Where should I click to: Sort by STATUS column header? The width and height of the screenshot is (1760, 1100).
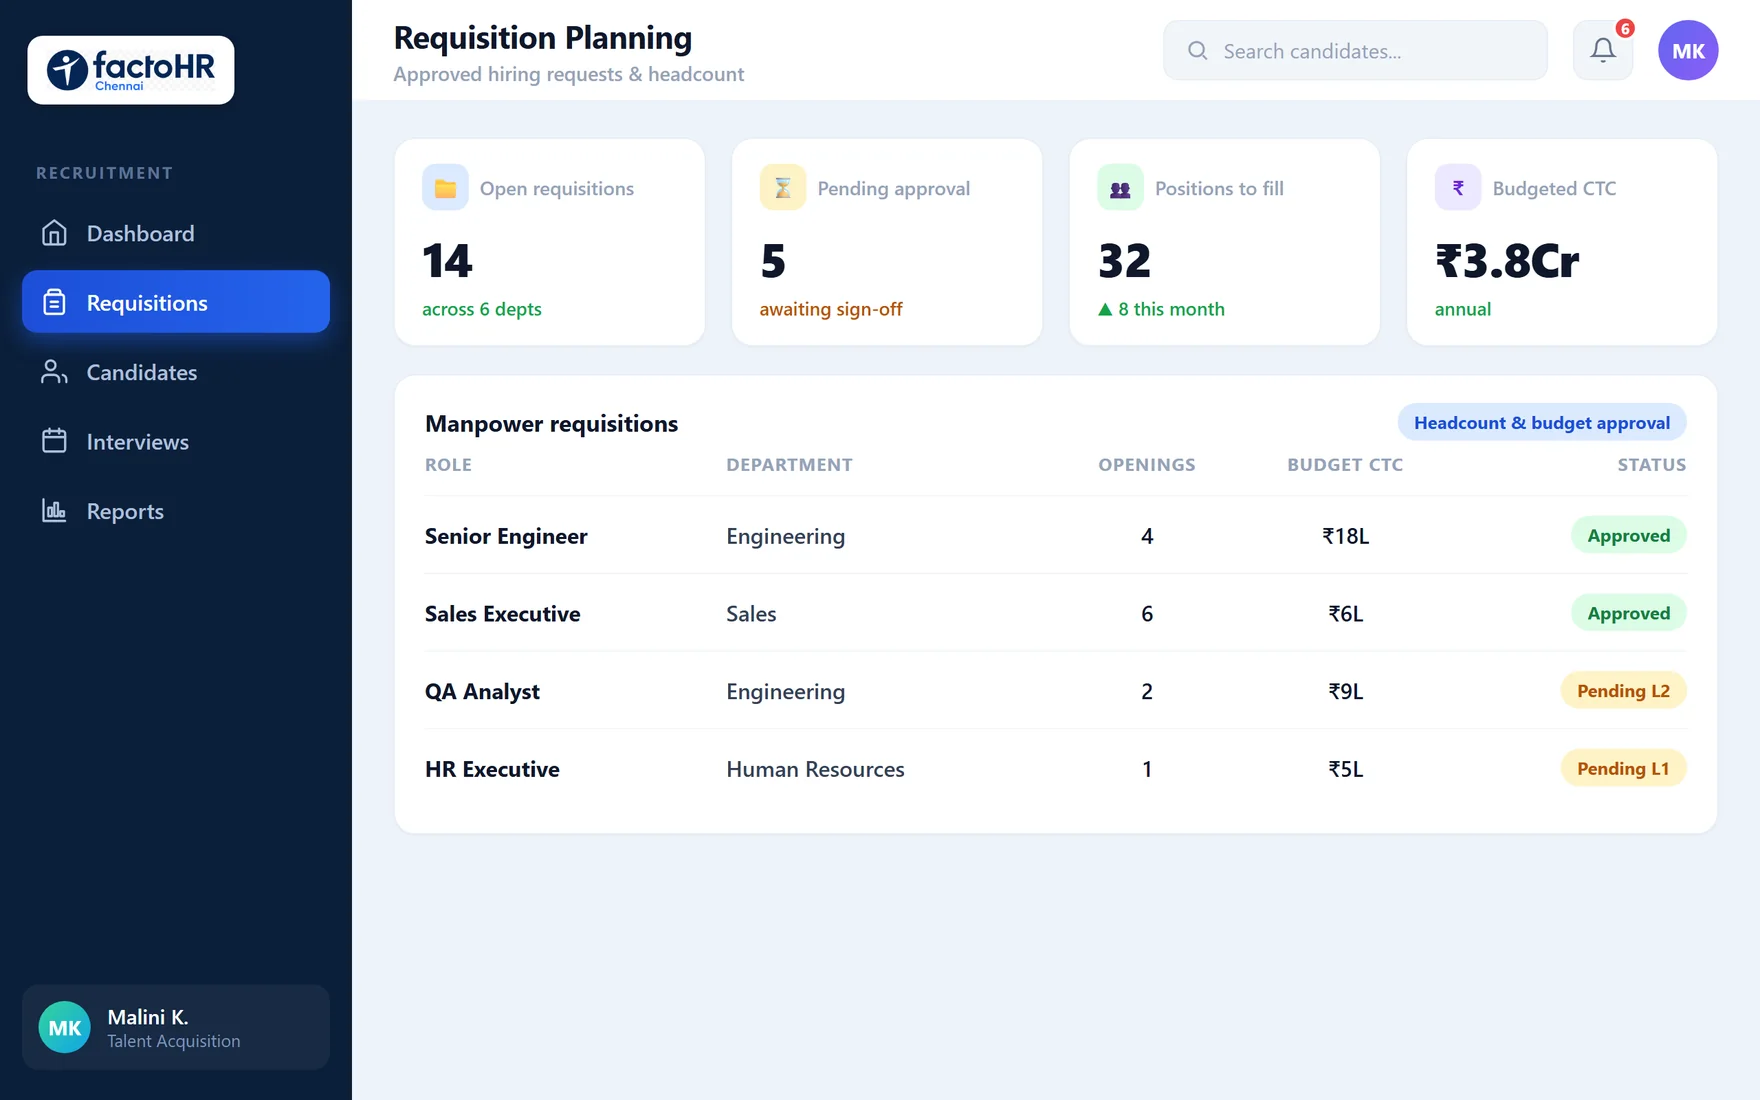pyautogui.click(x=1652, y=465)
